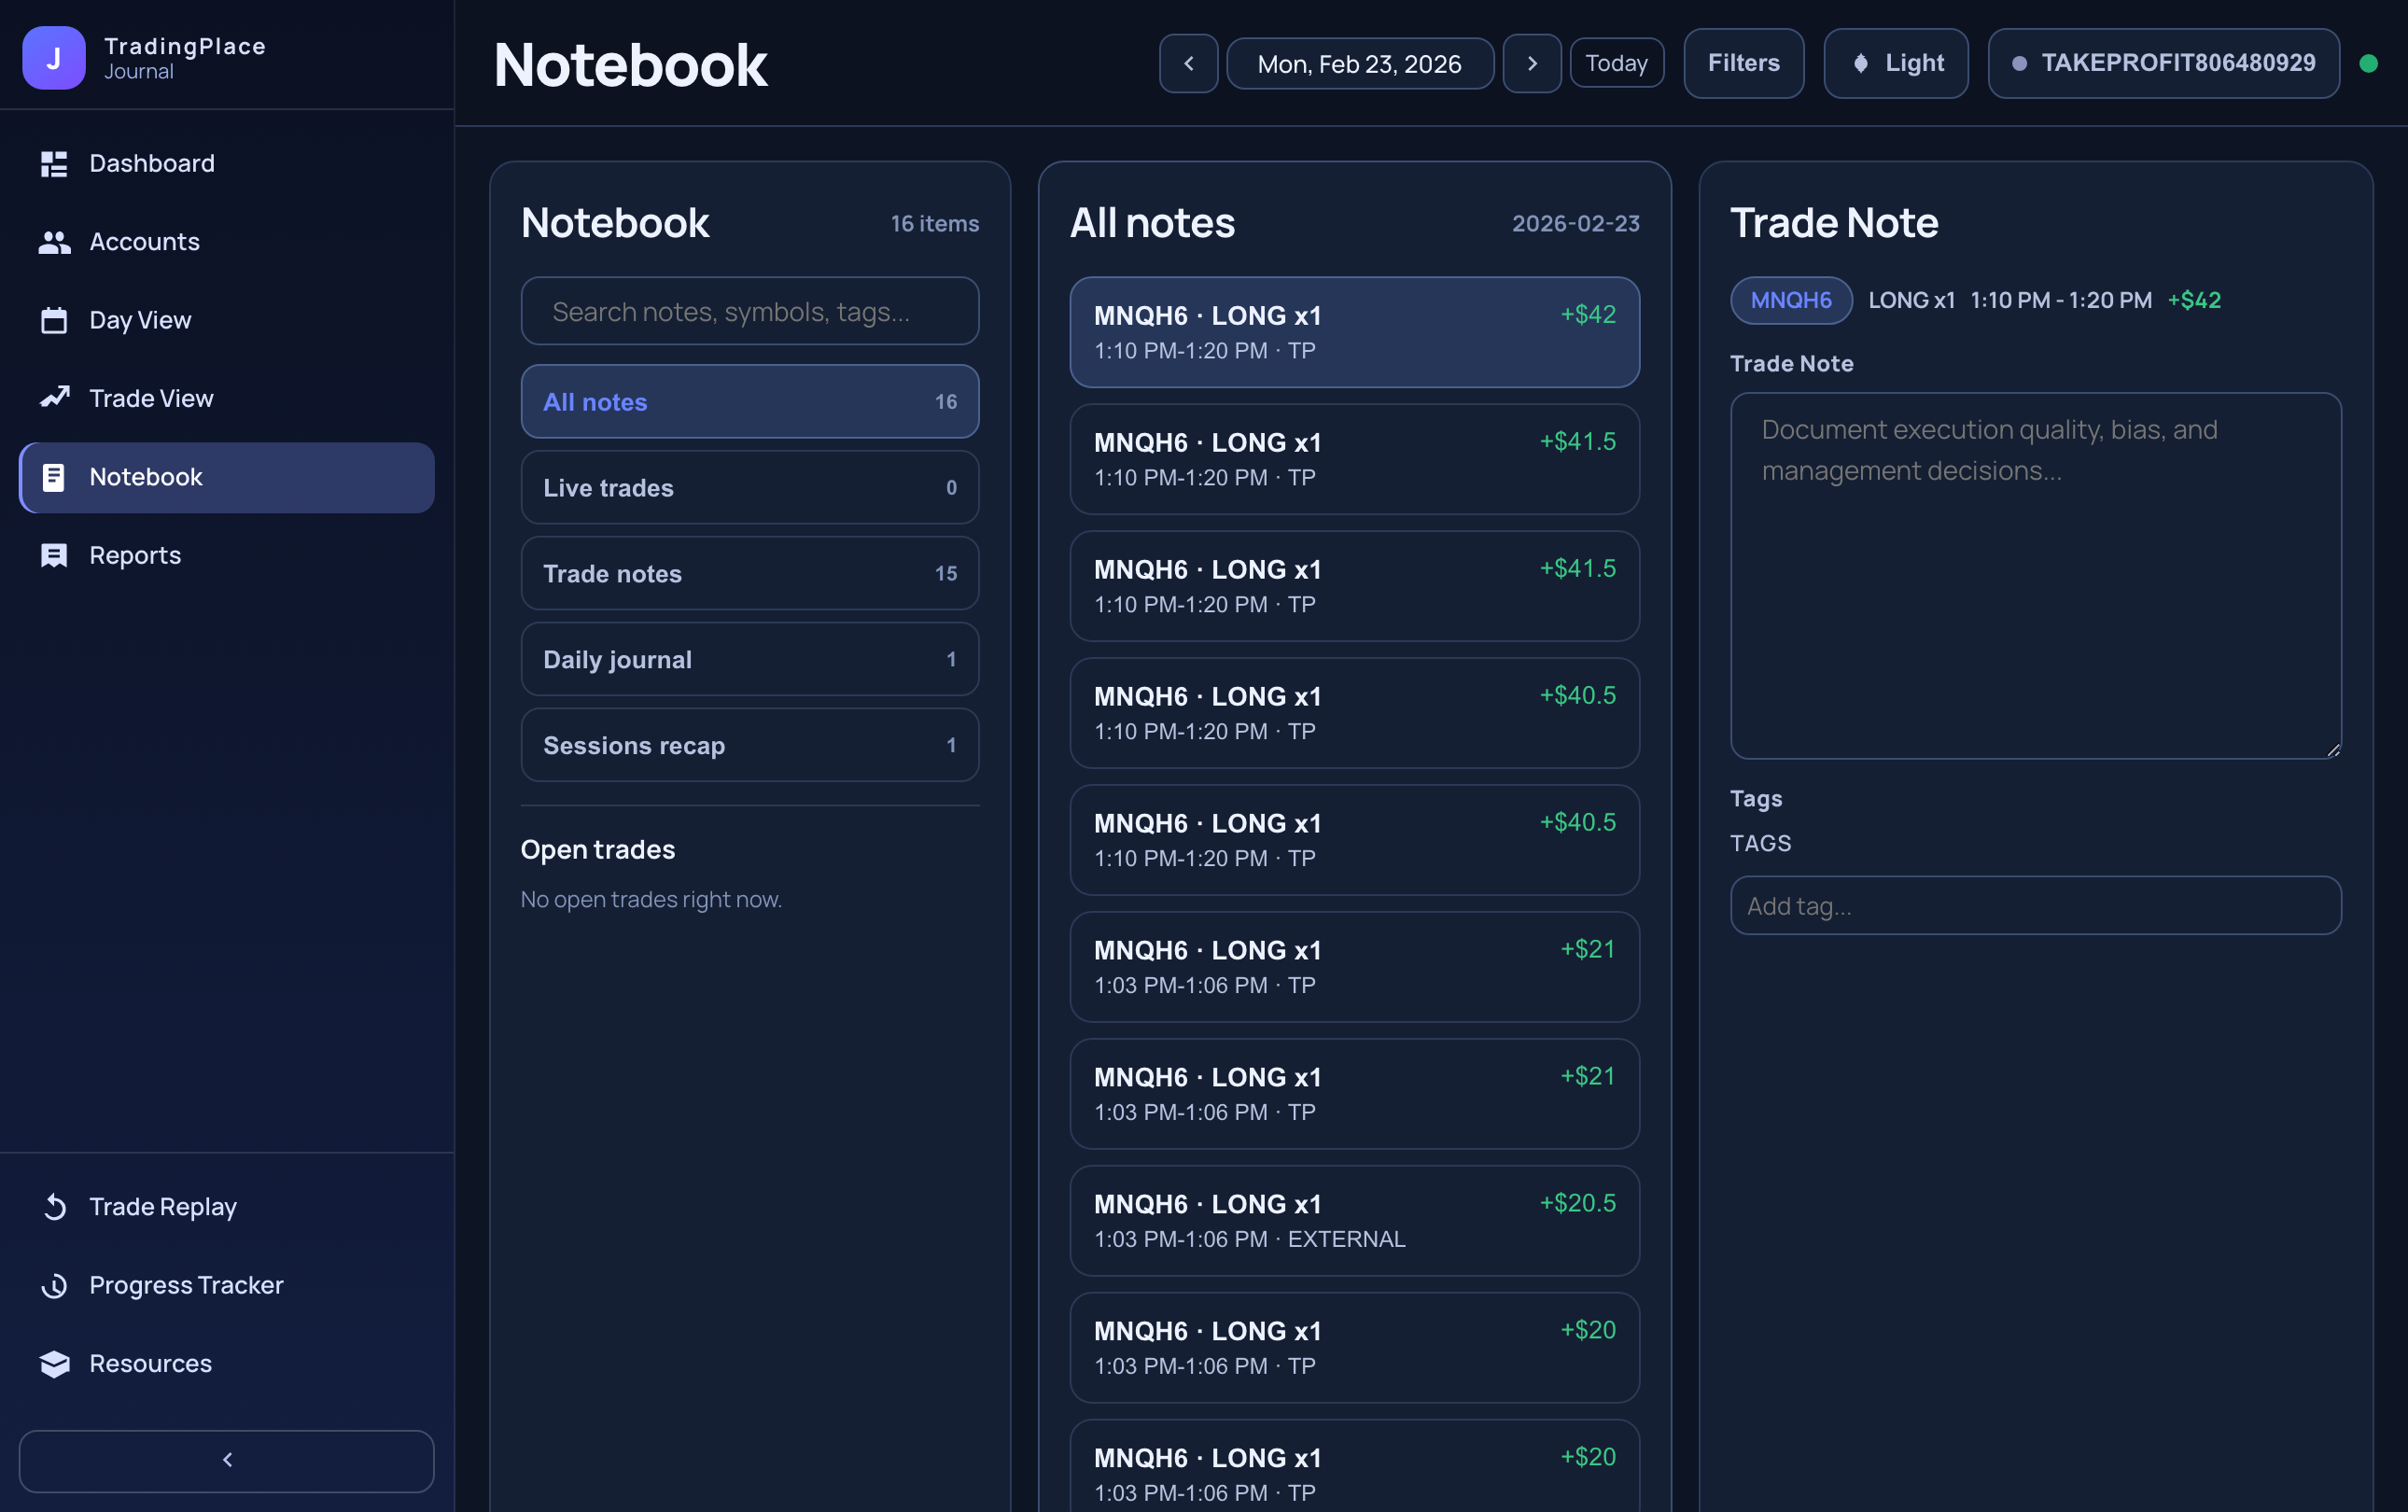Toggle Light theme mode

[x=1895, y=63]
